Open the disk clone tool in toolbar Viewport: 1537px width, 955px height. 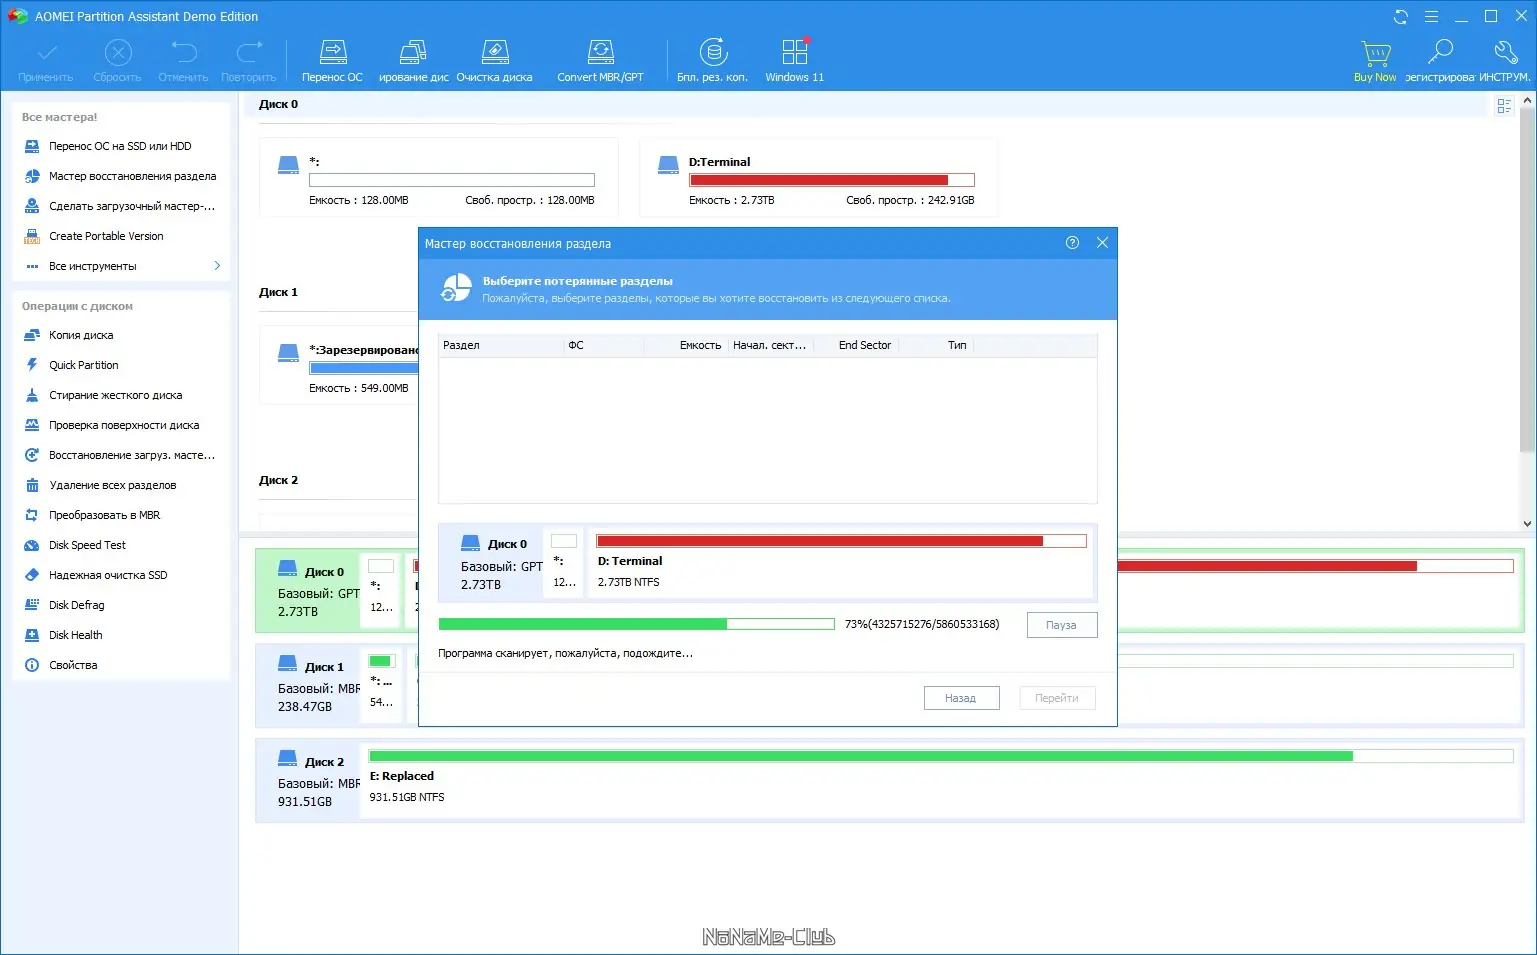point(413,60)
